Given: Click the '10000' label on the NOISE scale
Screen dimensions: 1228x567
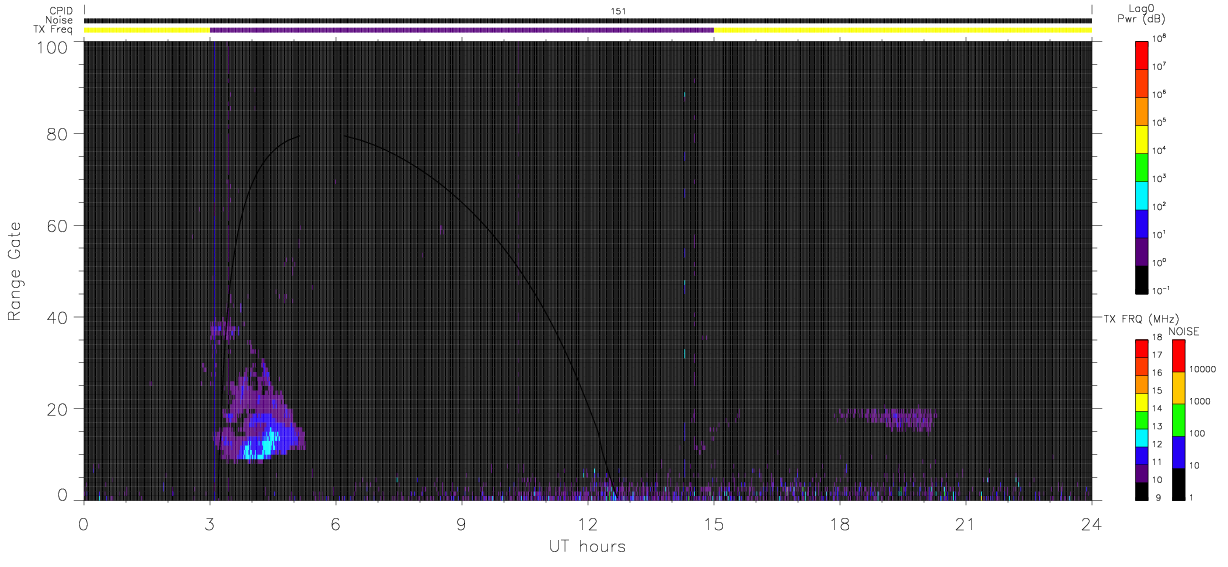Looking at the screenshot, I should tap(1204, 371).
